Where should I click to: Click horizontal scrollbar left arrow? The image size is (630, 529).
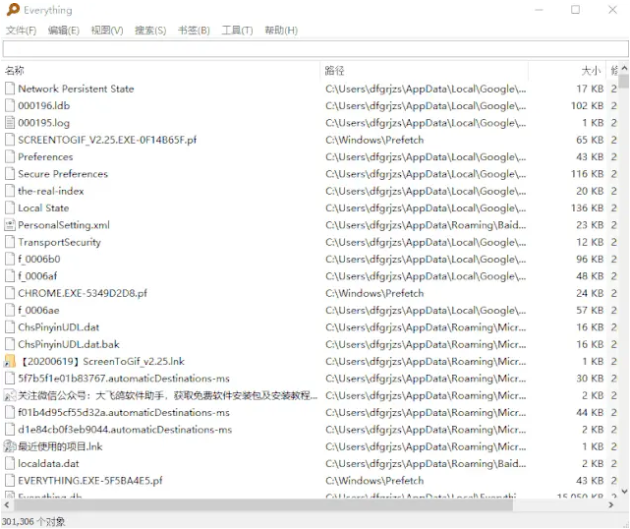(x=6, y=505)
